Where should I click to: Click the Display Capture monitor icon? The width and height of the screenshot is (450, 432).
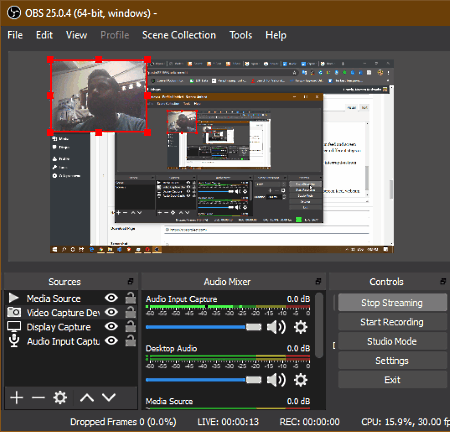pyautogui.click(x=14, y=327)
